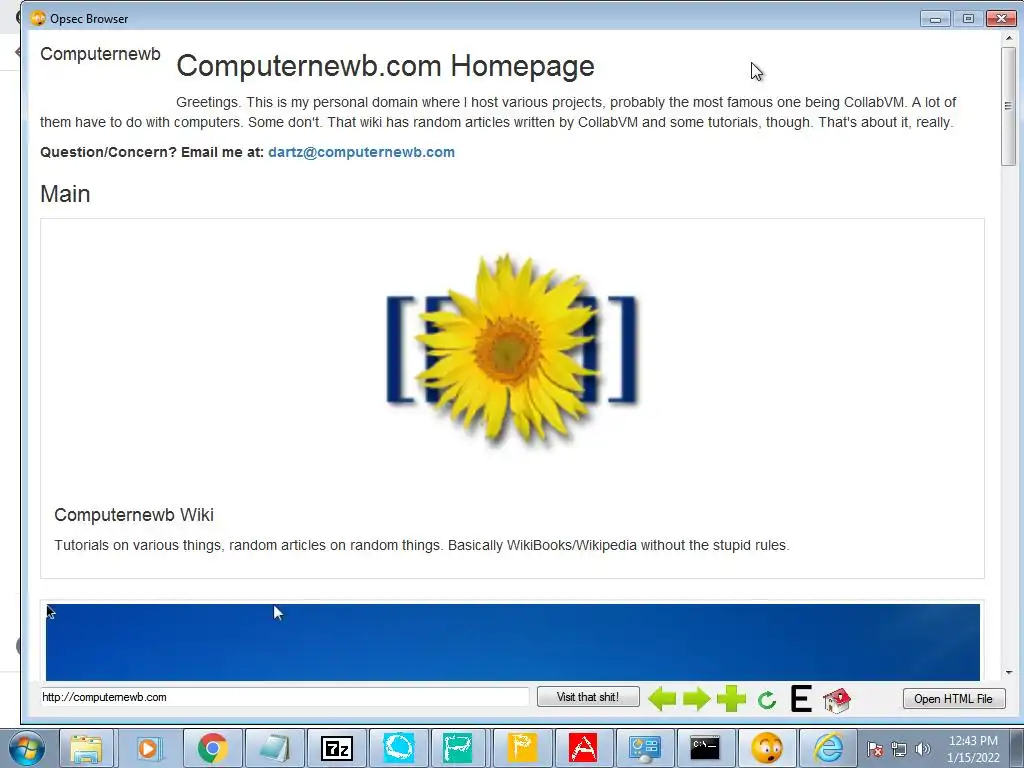Open the Control Panel taskbar icon
The height and width of the screenshot is (768, 1024).
pyautogui.click(x=645, y=748)
